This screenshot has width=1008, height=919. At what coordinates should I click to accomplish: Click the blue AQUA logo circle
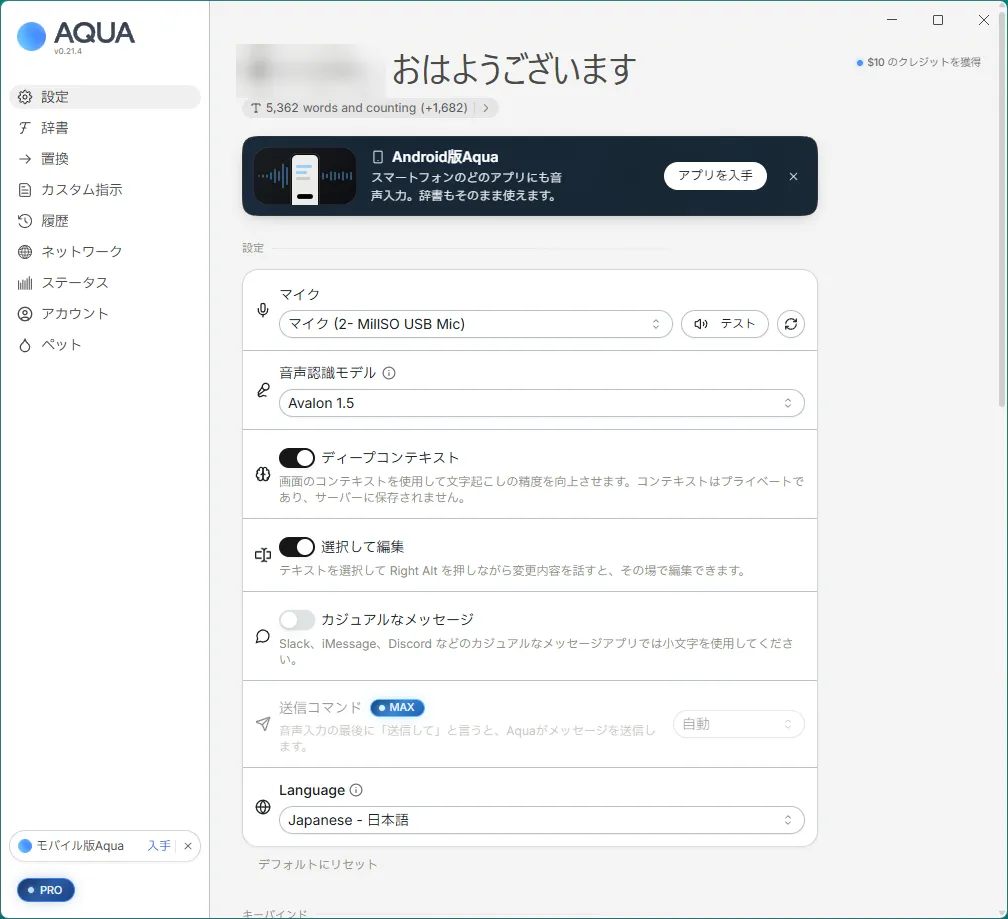[31, 36]
